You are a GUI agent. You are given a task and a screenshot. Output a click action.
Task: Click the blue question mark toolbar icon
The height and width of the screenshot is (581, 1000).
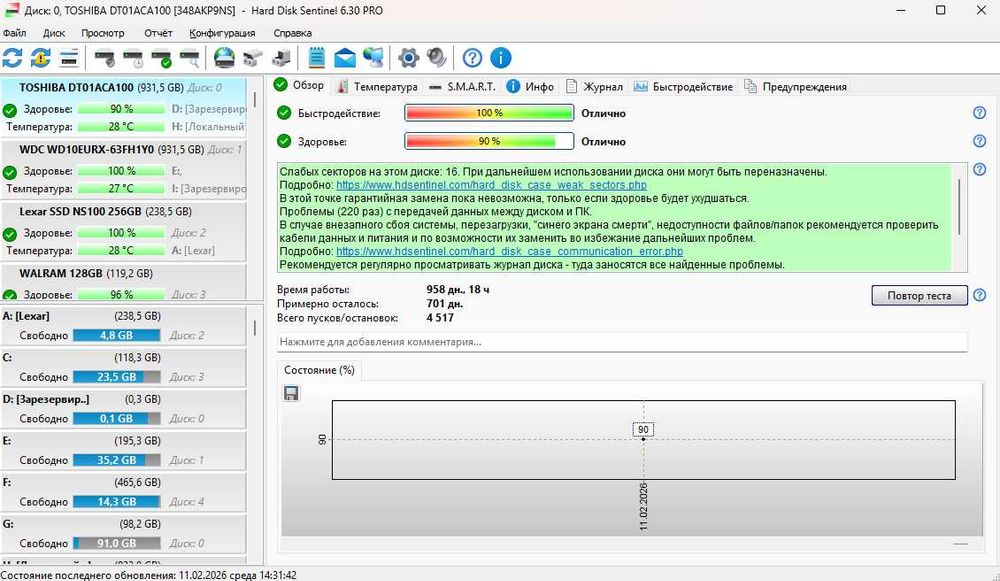point(472,58)
